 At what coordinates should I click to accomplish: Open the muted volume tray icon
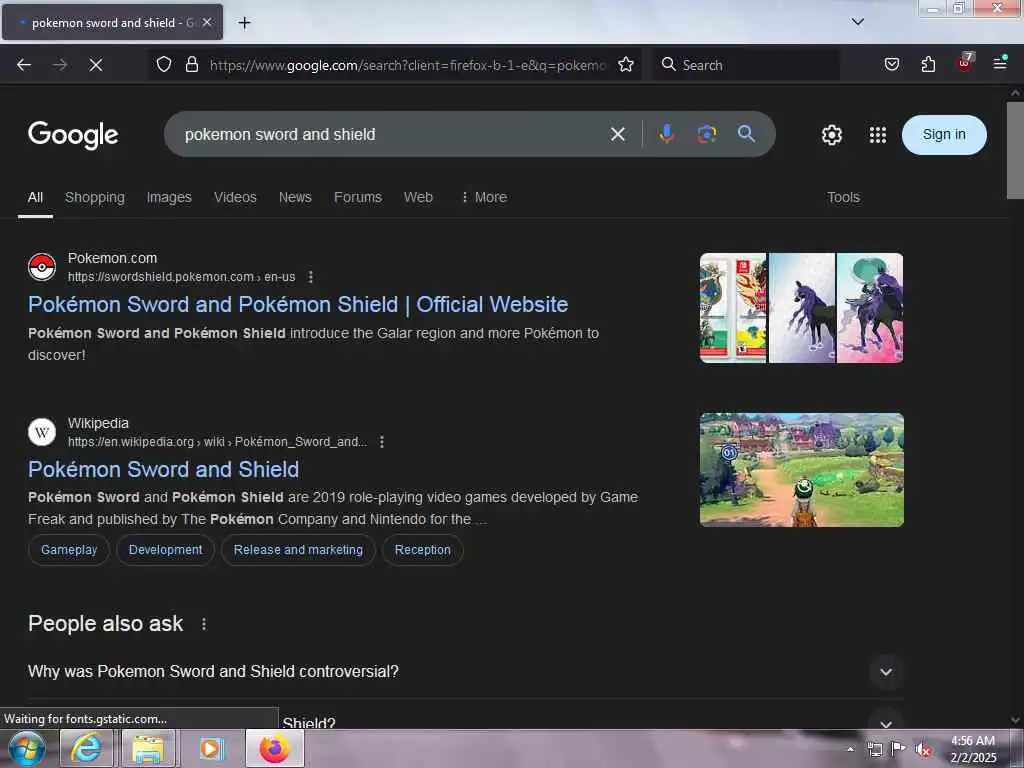pos(922,749)
